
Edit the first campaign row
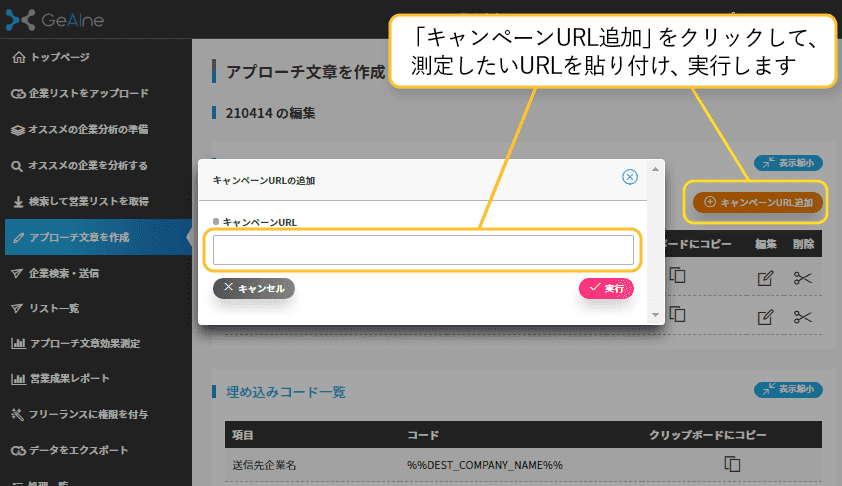(765, 278)
